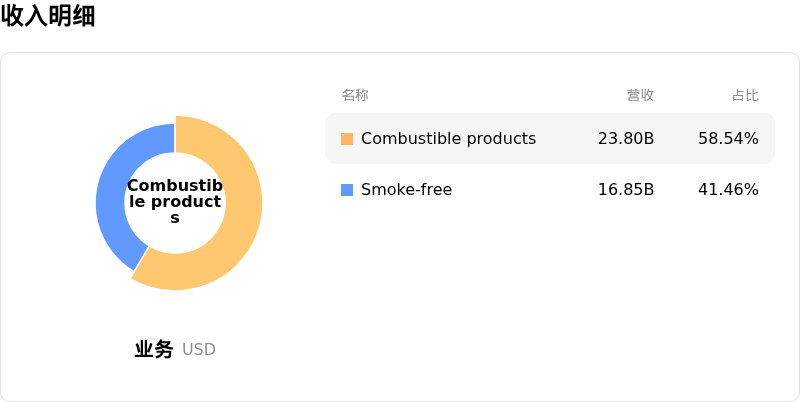Click the 58.54% share value

(728, 139)
